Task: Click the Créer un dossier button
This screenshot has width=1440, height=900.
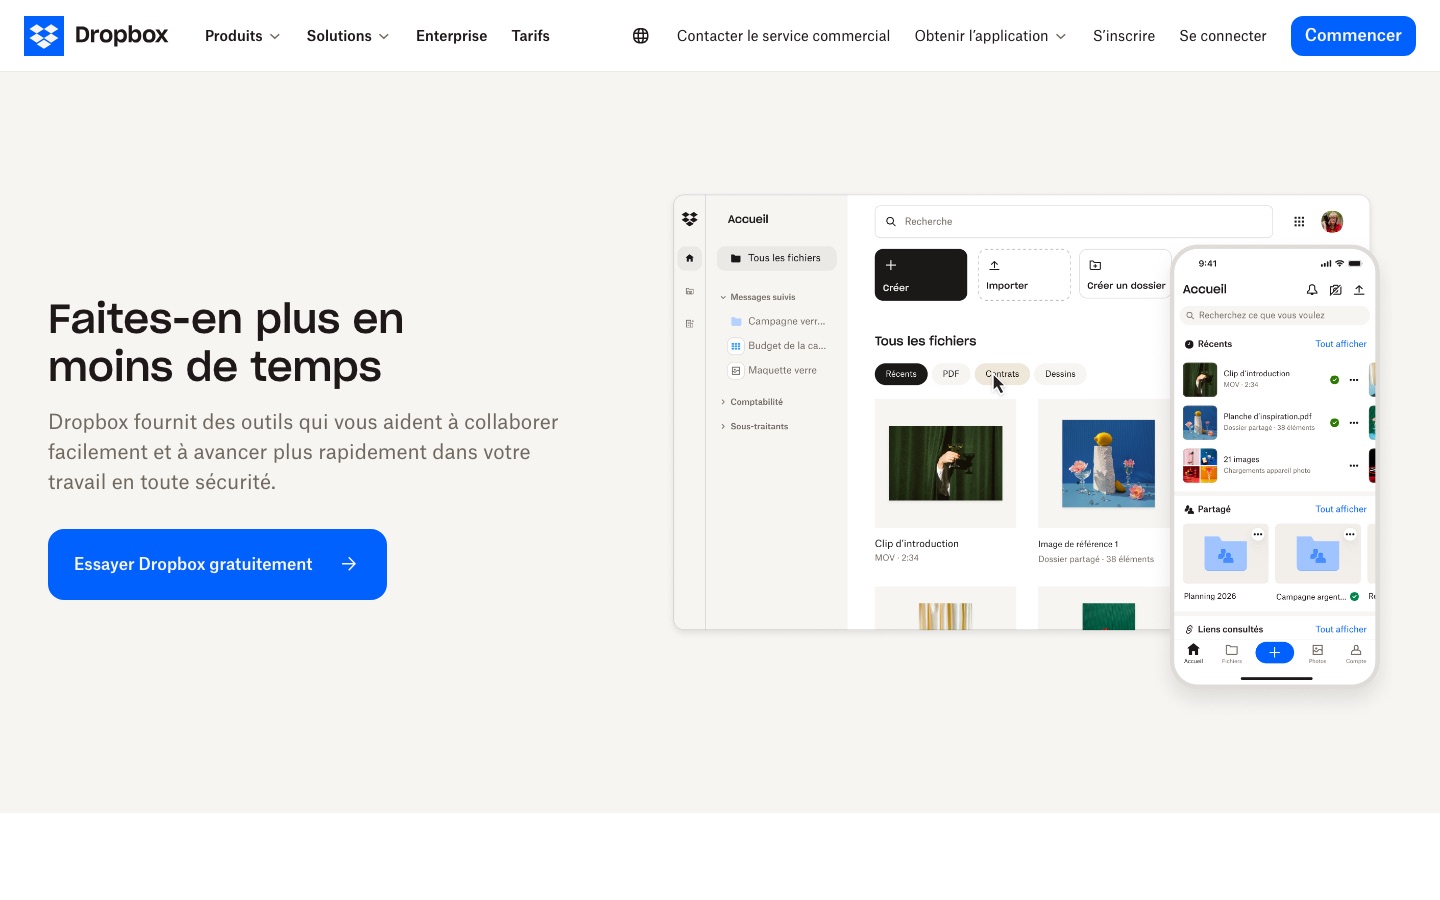Action: [x=1126, y=275]
